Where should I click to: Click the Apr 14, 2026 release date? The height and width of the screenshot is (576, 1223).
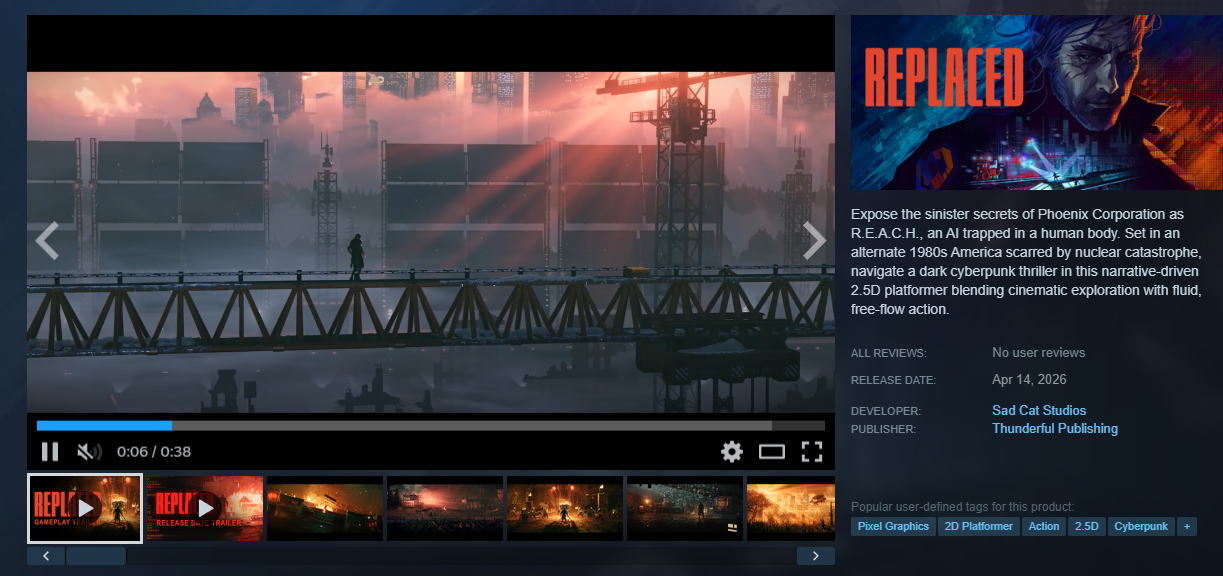pos(1029,379)
